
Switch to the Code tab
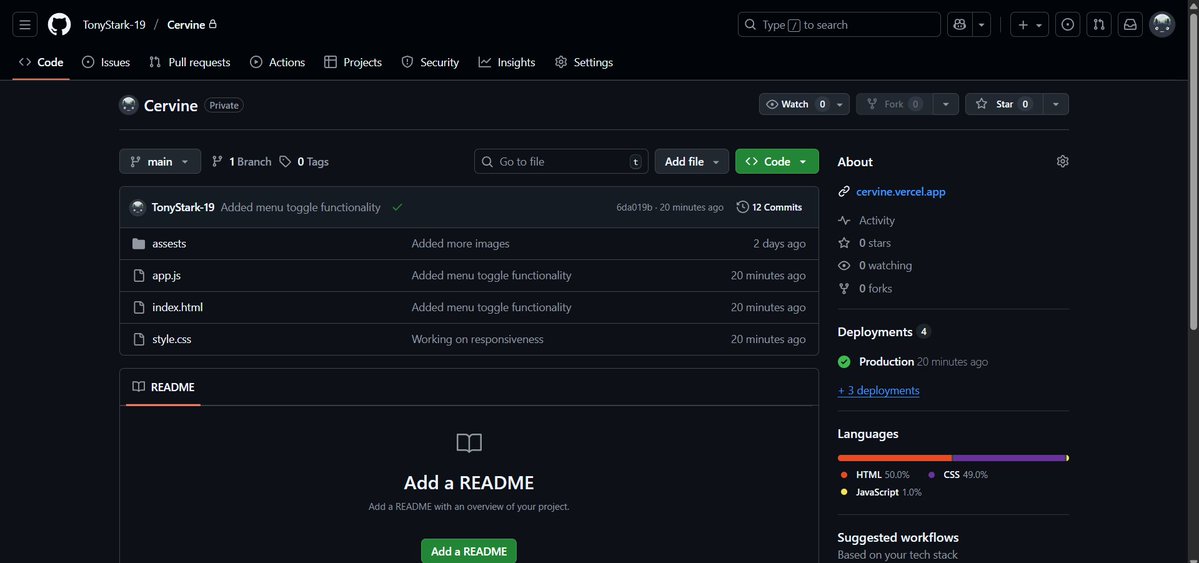click(x=41, y=62)
